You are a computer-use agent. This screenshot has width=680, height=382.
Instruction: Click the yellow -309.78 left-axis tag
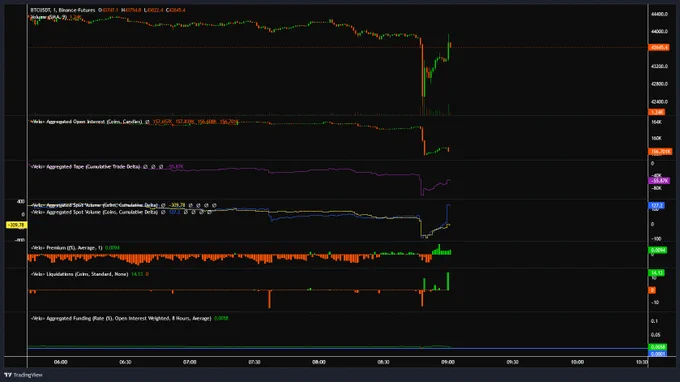coord(16,225)
